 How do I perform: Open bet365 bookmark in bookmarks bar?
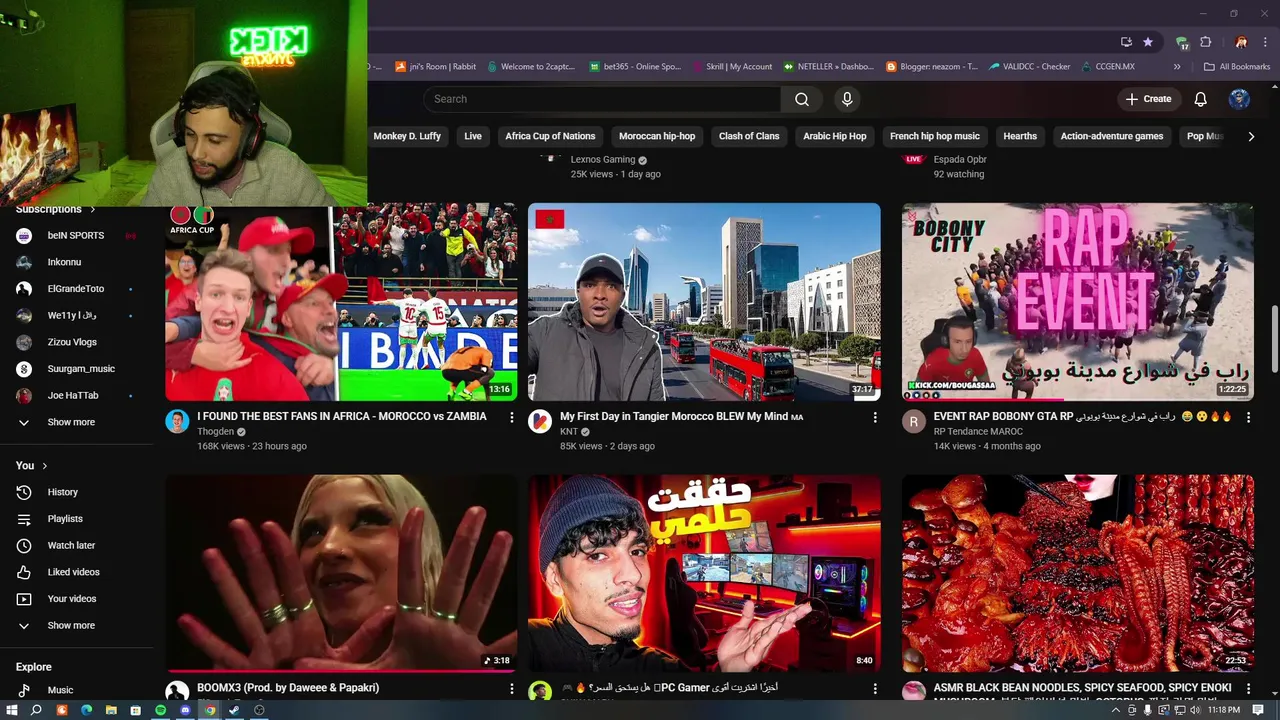click(635, 67)
